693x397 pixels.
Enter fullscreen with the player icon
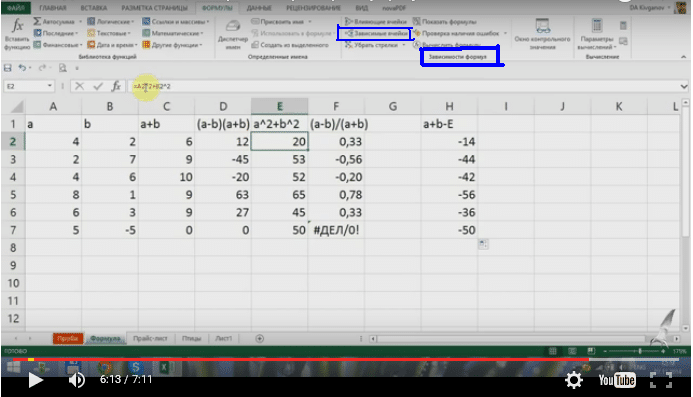(661, 380)
